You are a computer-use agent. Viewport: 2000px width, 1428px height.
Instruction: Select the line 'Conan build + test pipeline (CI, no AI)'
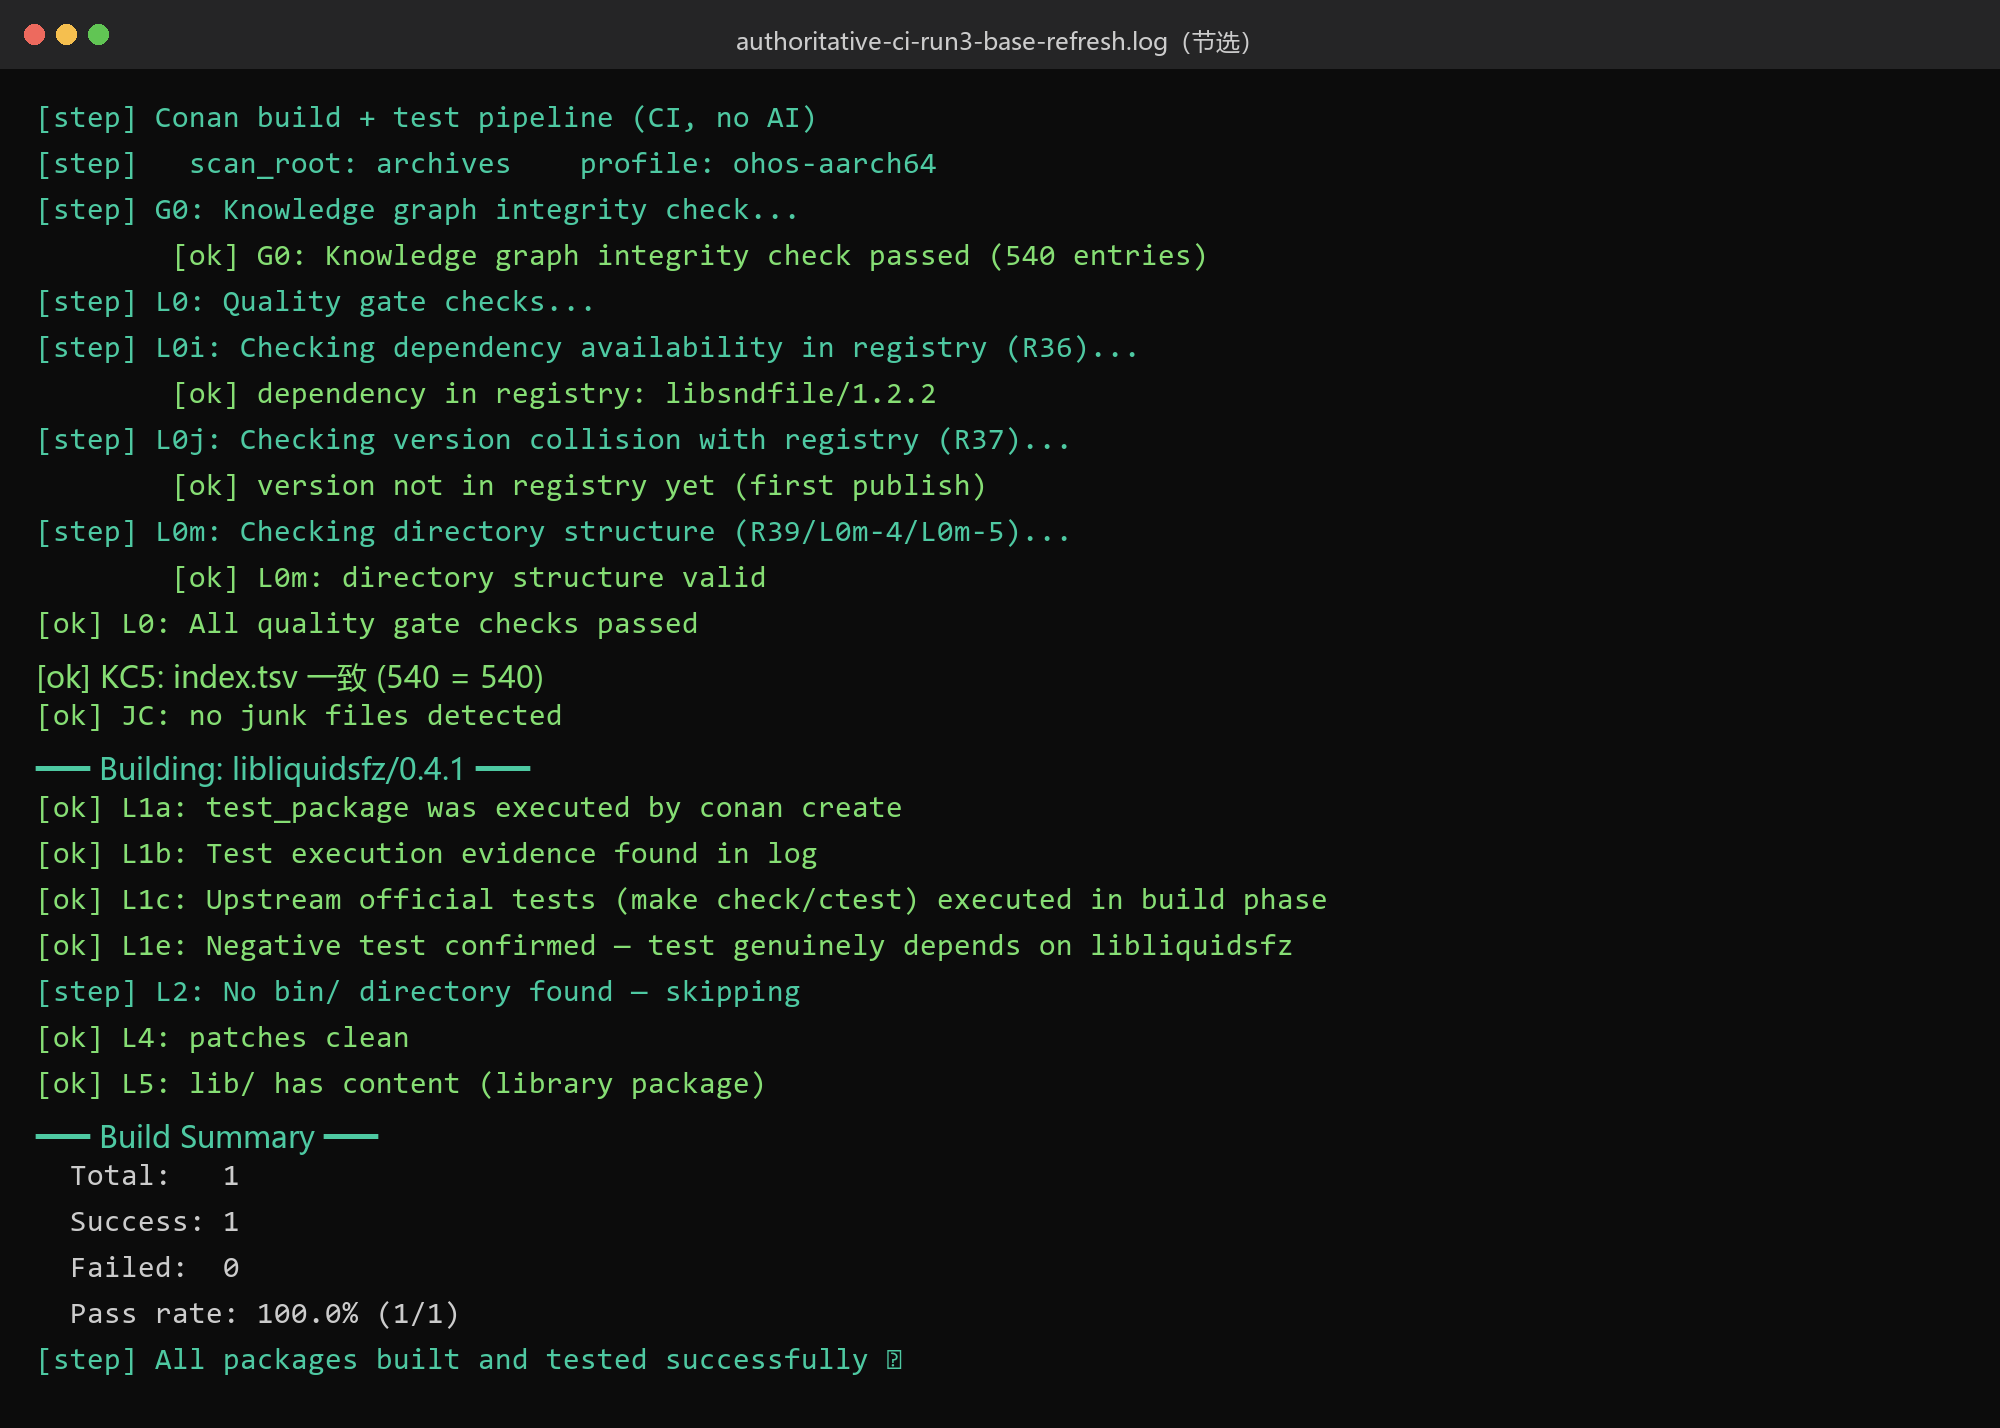[x=427, y=118]
